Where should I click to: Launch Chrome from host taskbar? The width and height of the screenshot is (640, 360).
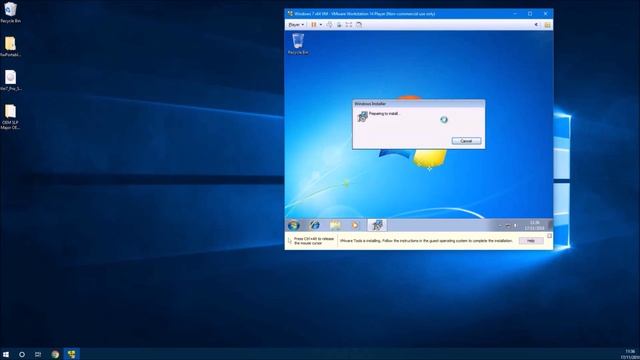point(55,354)
